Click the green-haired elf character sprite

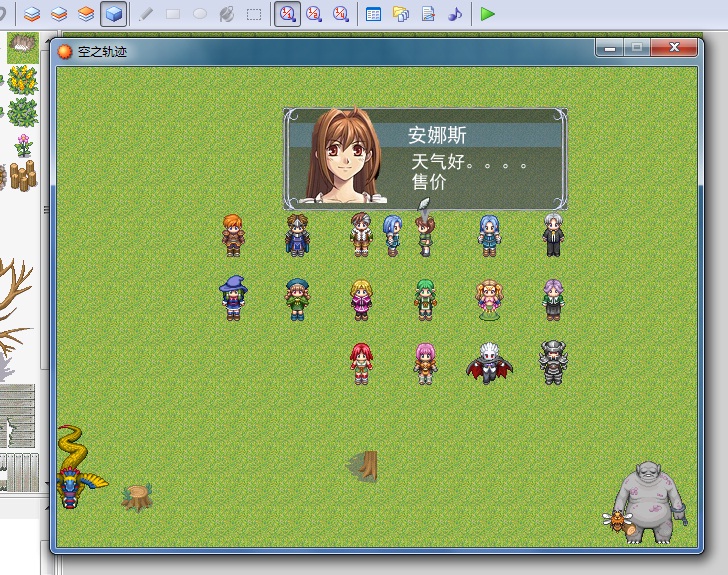[425, 300]
